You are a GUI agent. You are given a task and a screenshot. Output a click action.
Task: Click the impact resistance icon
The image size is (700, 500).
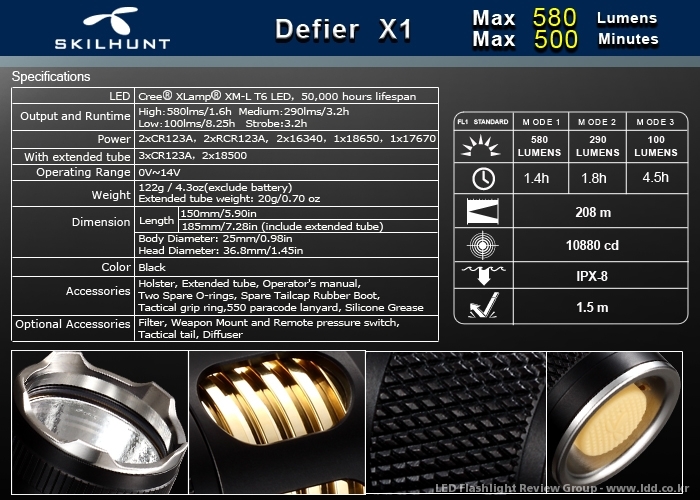point(483,306)
